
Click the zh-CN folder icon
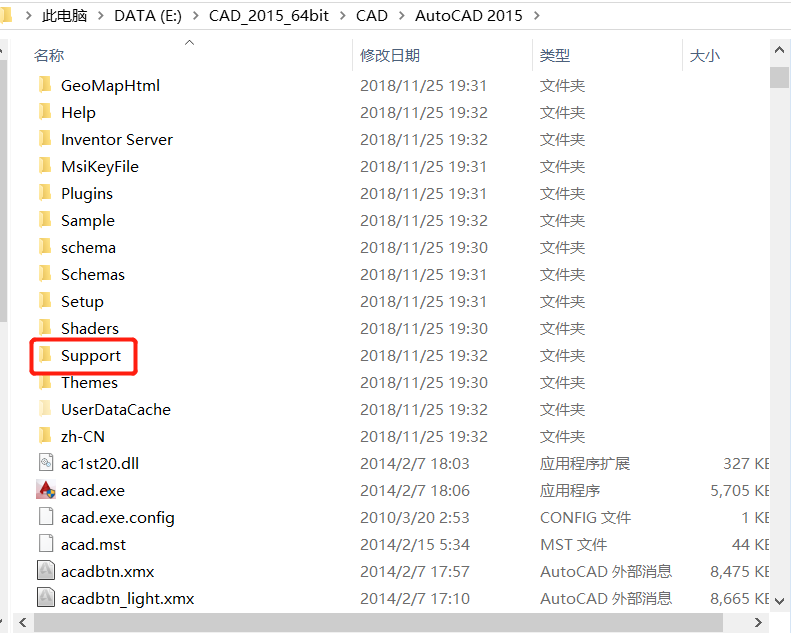click(x=45, y=436)
